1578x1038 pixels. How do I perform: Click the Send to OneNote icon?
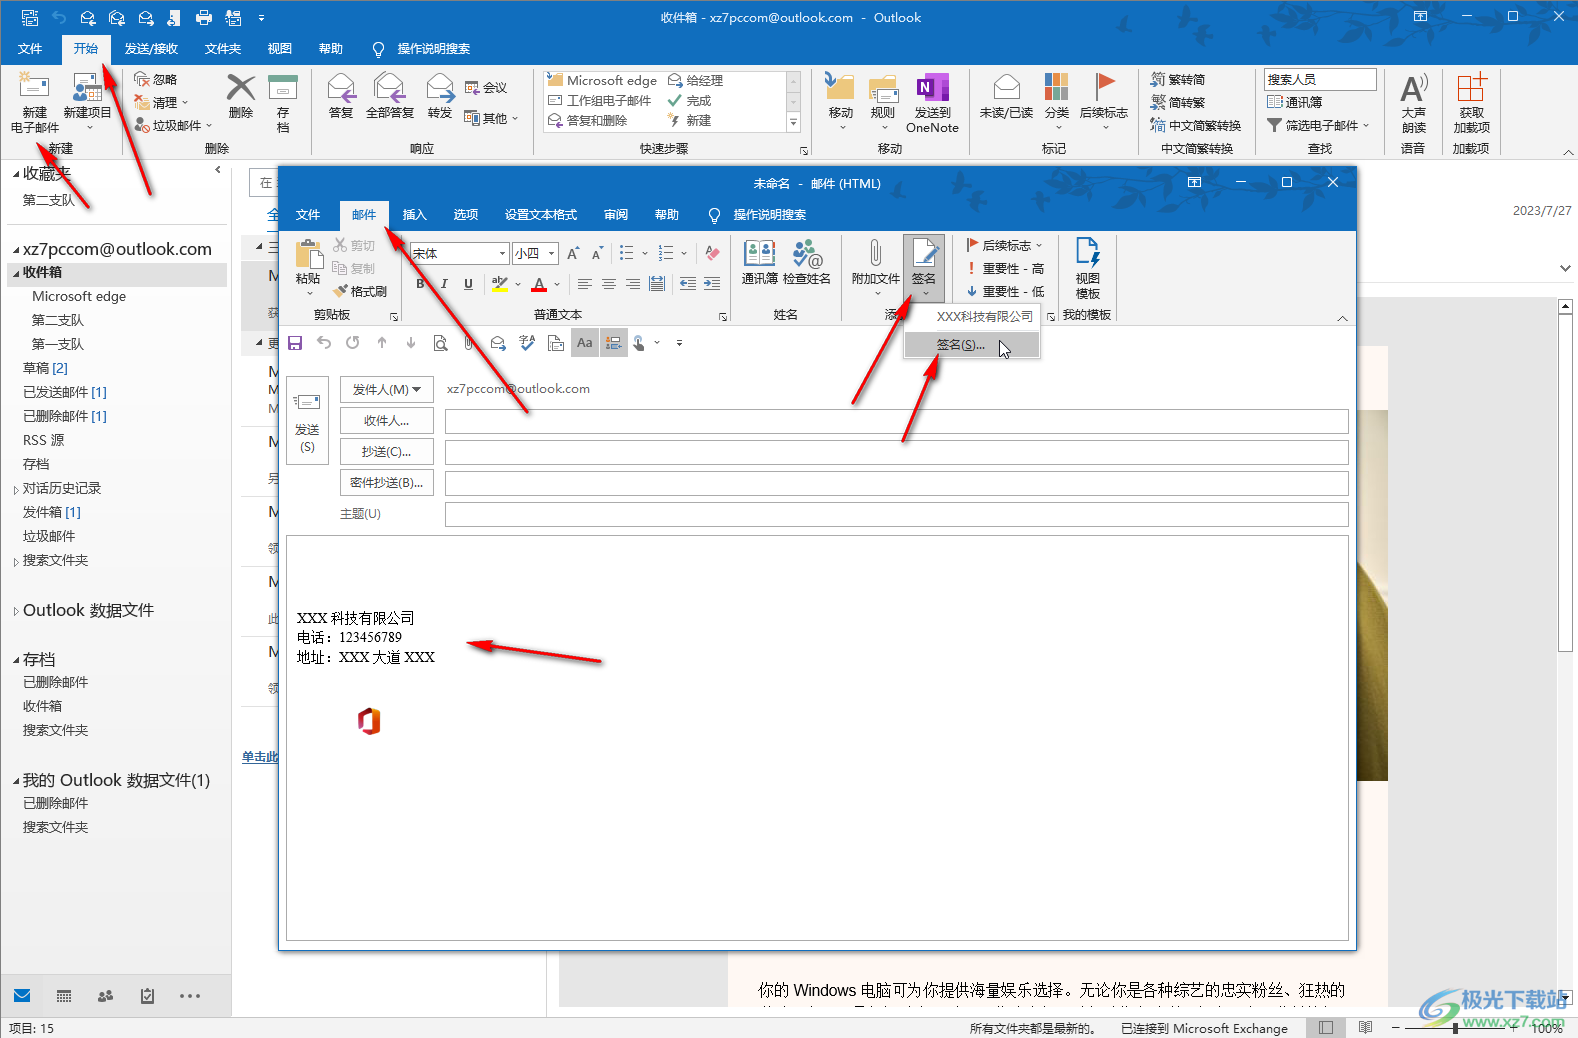[x=932, y=88]
